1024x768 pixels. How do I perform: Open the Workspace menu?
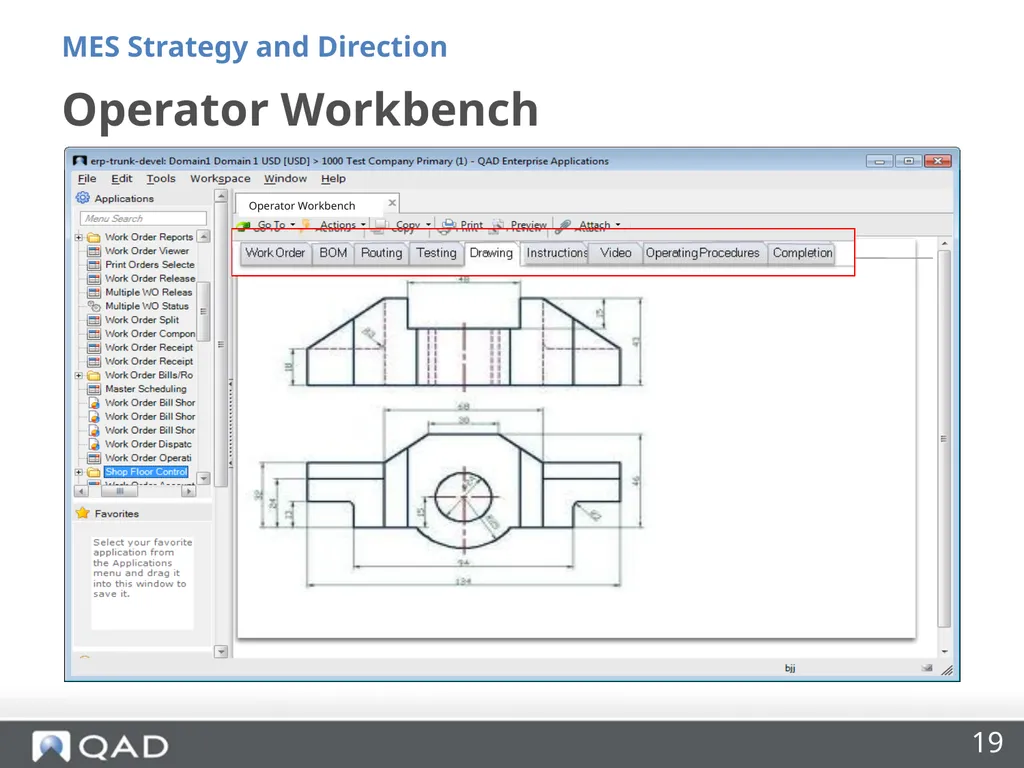click(220, 178)
